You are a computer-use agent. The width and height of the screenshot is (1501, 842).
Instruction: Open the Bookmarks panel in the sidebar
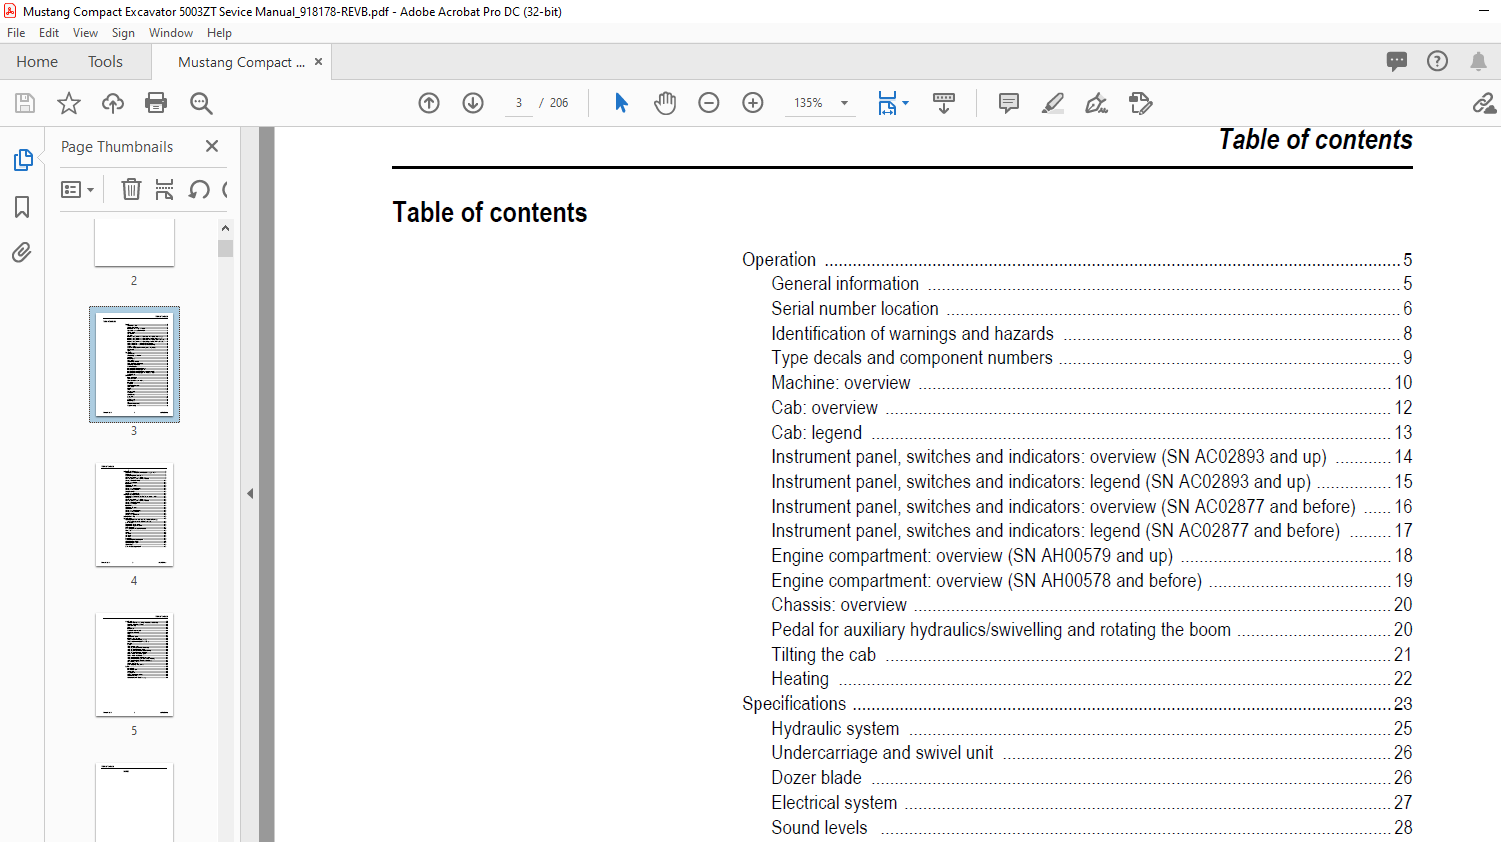coord(22,207)
